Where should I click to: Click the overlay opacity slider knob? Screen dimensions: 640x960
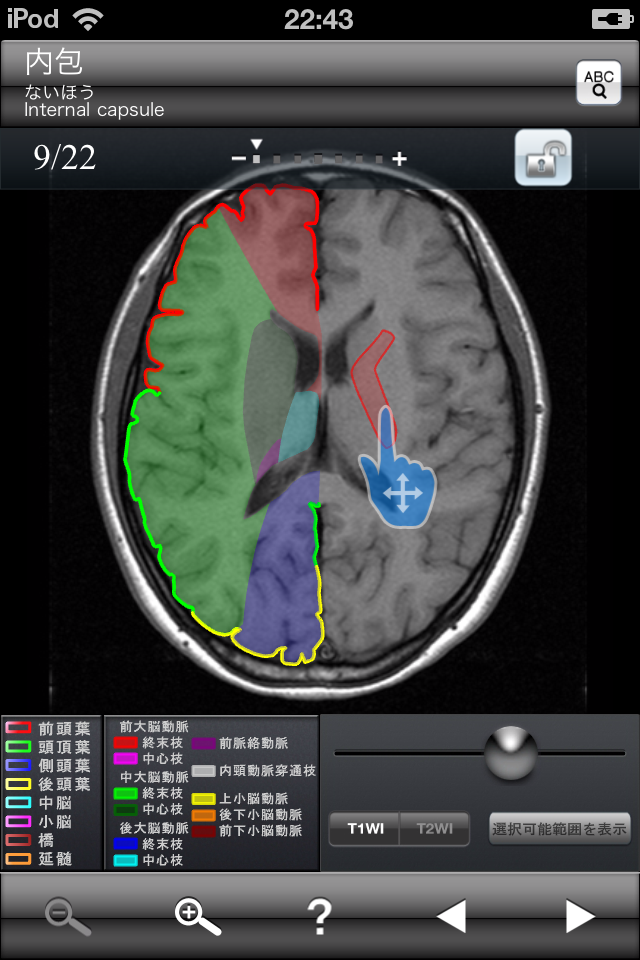click(x=510, y=753)
